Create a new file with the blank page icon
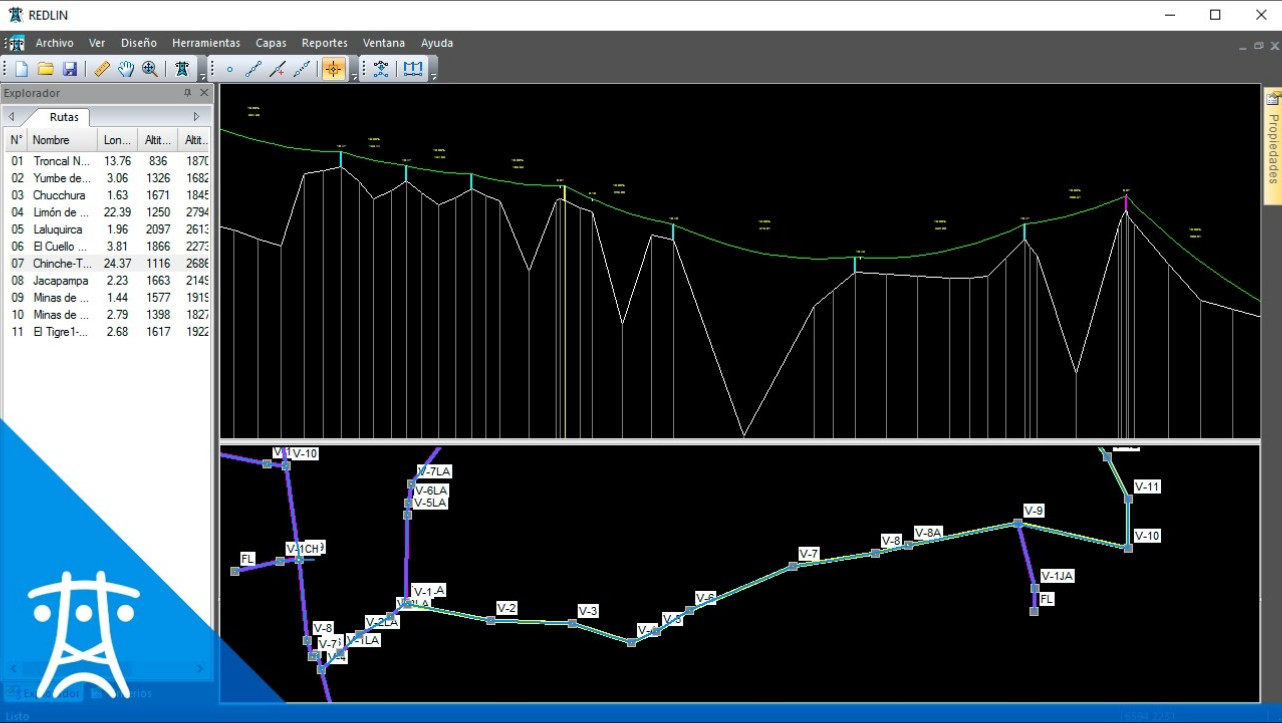1282x723 pixels. click(21, 69)
